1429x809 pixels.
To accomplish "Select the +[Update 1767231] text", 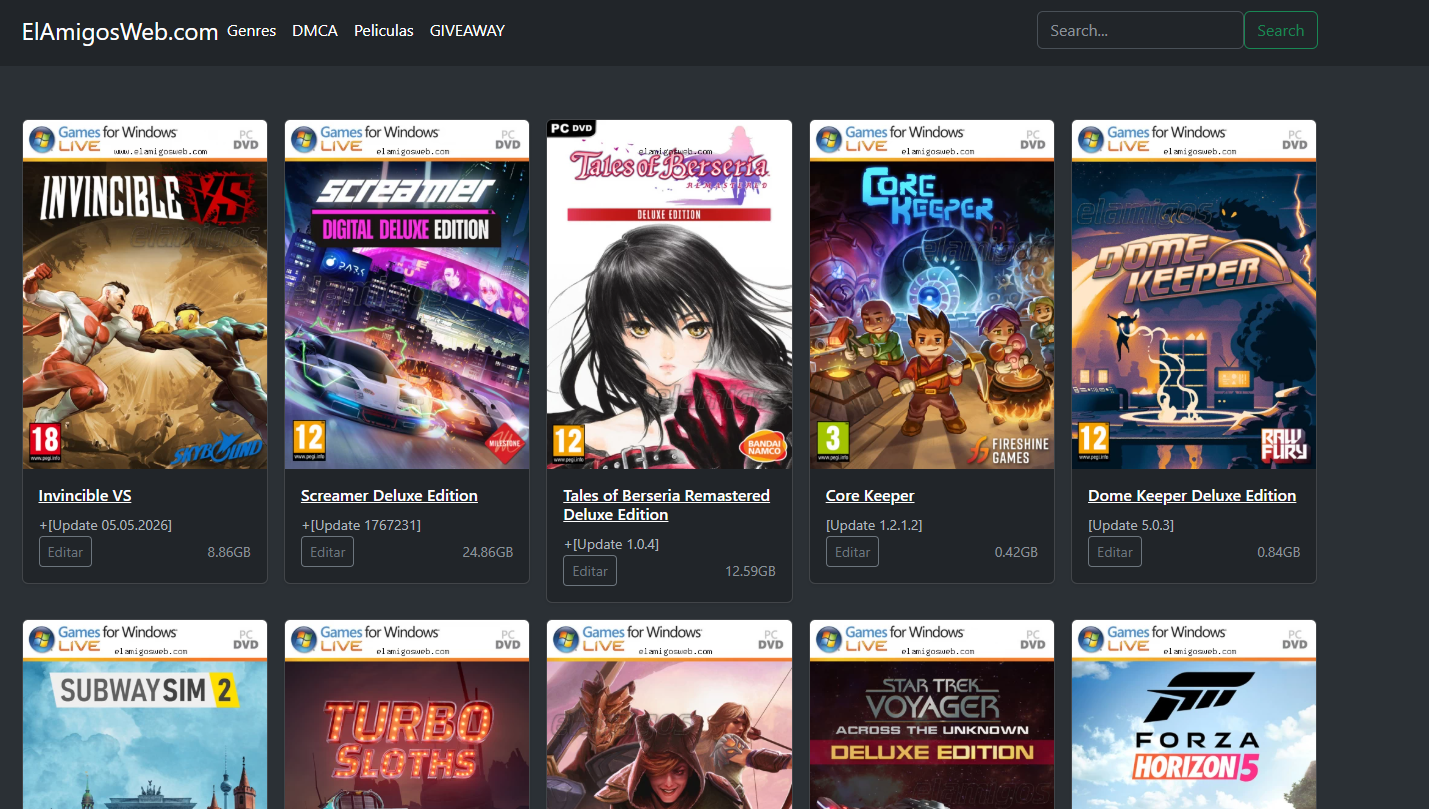I will click(x=361, y=525).
